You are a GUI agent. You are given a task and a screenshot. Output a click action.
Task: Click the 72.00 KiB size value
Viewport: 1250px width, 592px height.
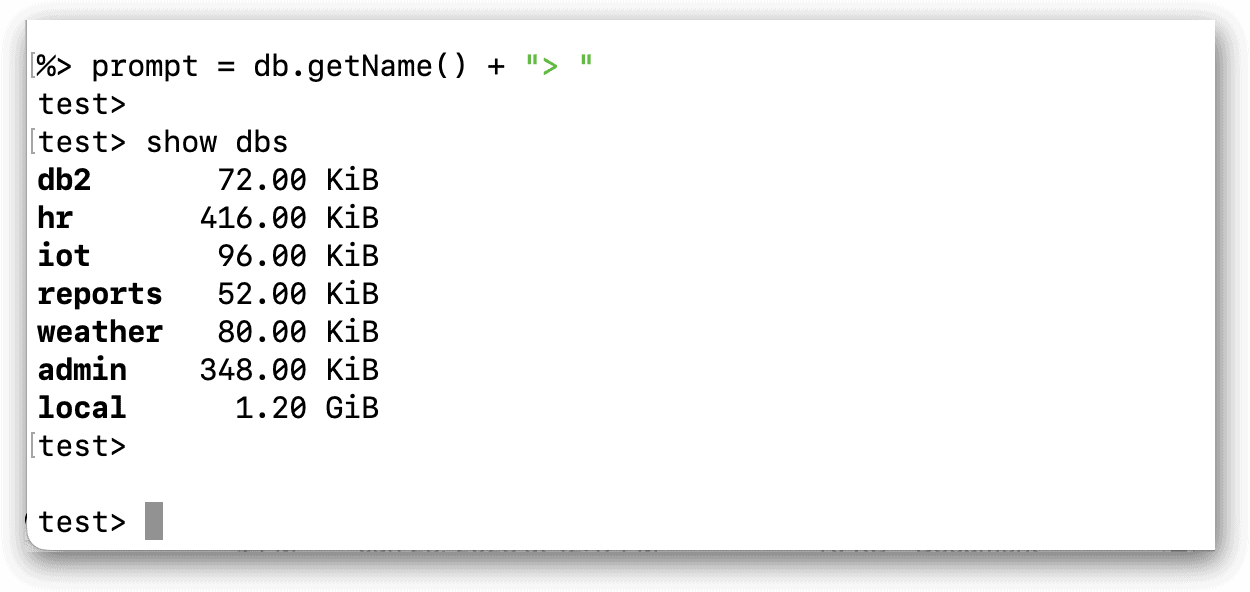click(x=298, y=180)
